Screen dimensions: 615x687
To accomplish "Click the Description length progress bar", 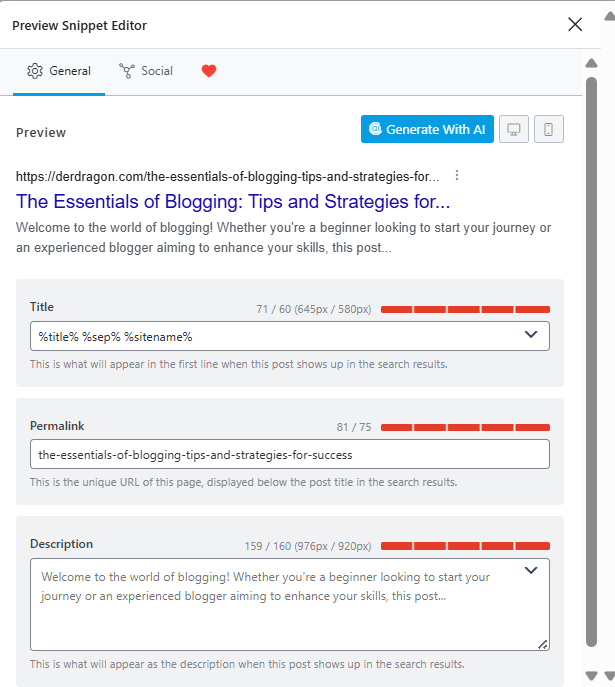I will tap(465, 546).
